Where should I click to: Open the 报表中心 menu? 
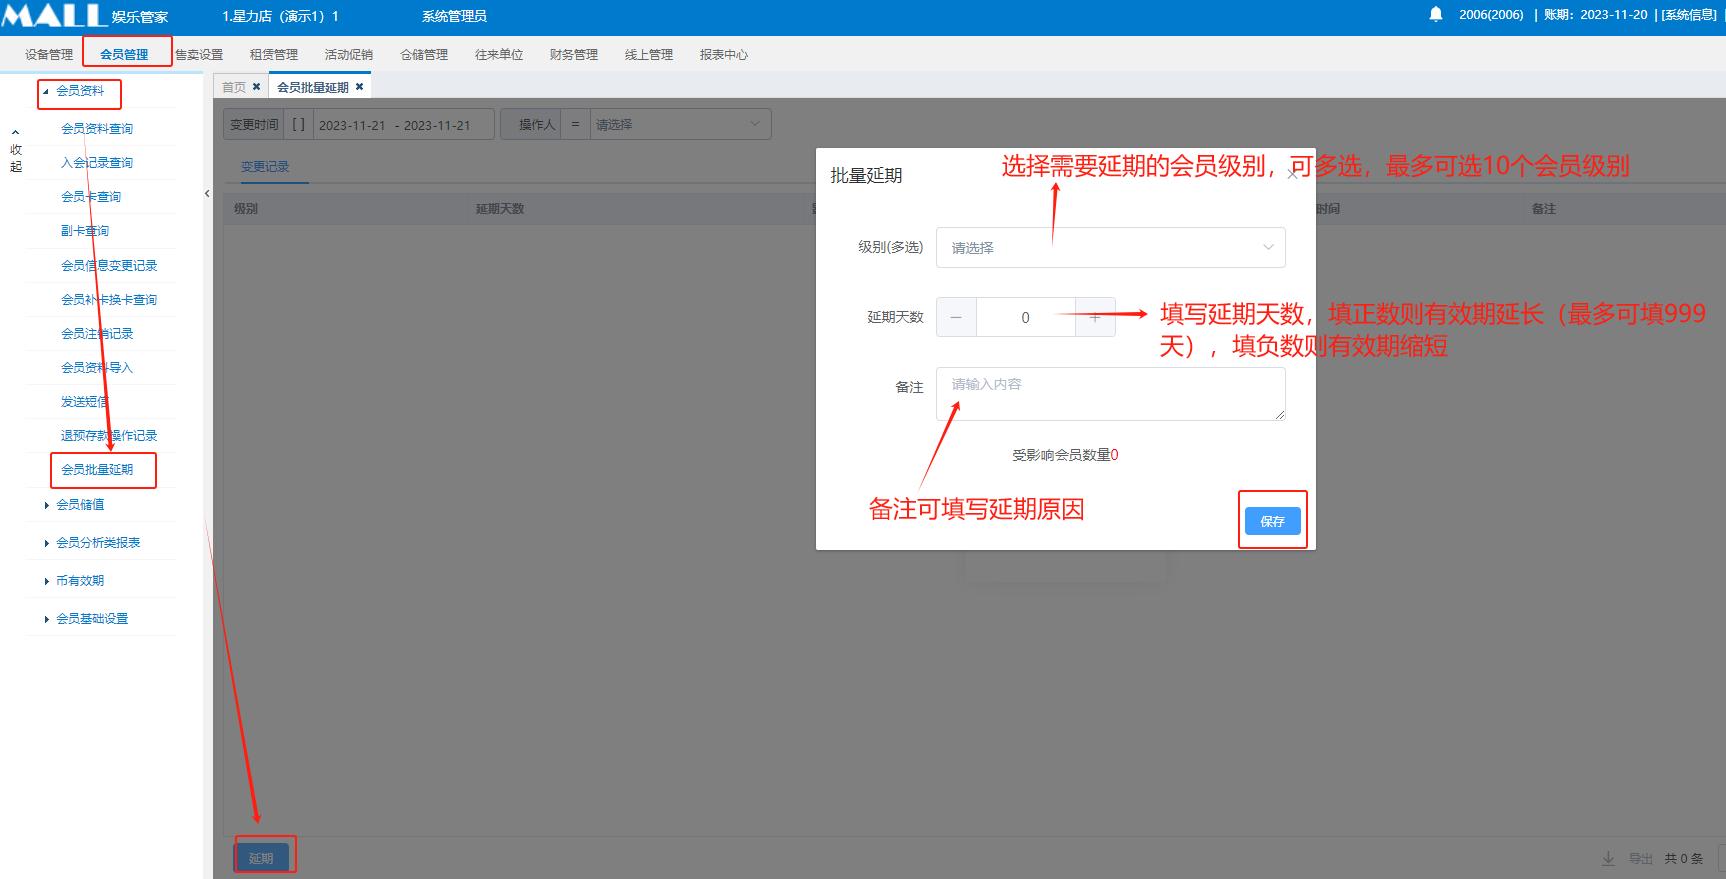724,55
